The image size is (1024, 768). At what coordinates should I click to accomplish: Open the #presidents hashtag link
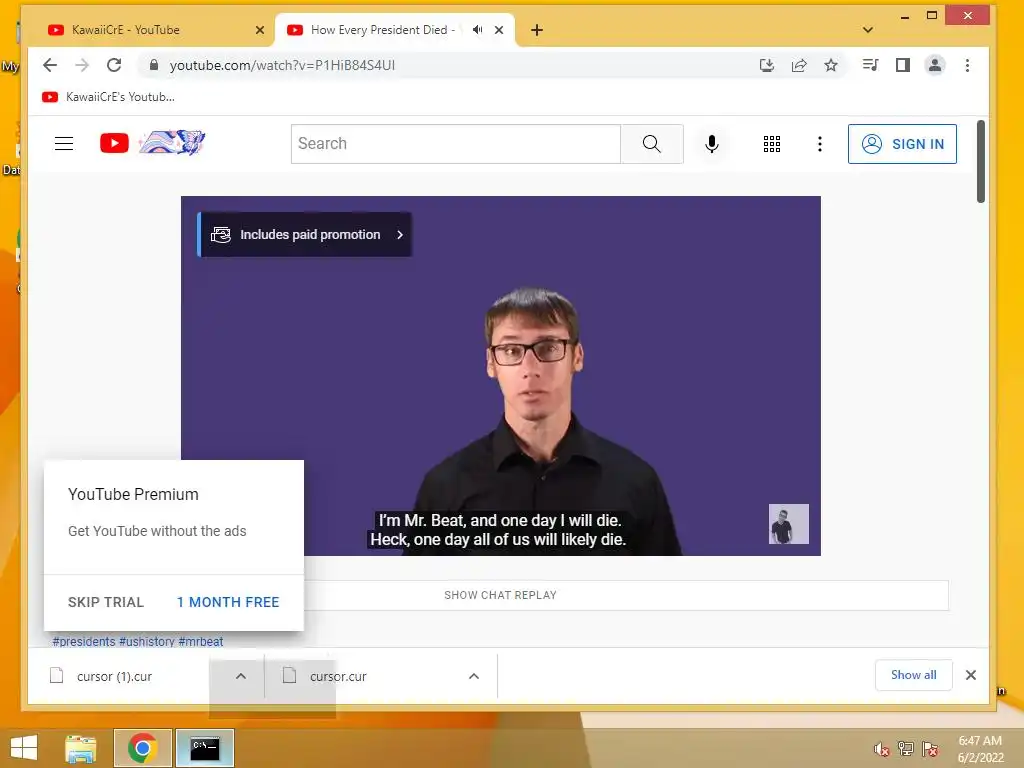(x=84, y=641)
